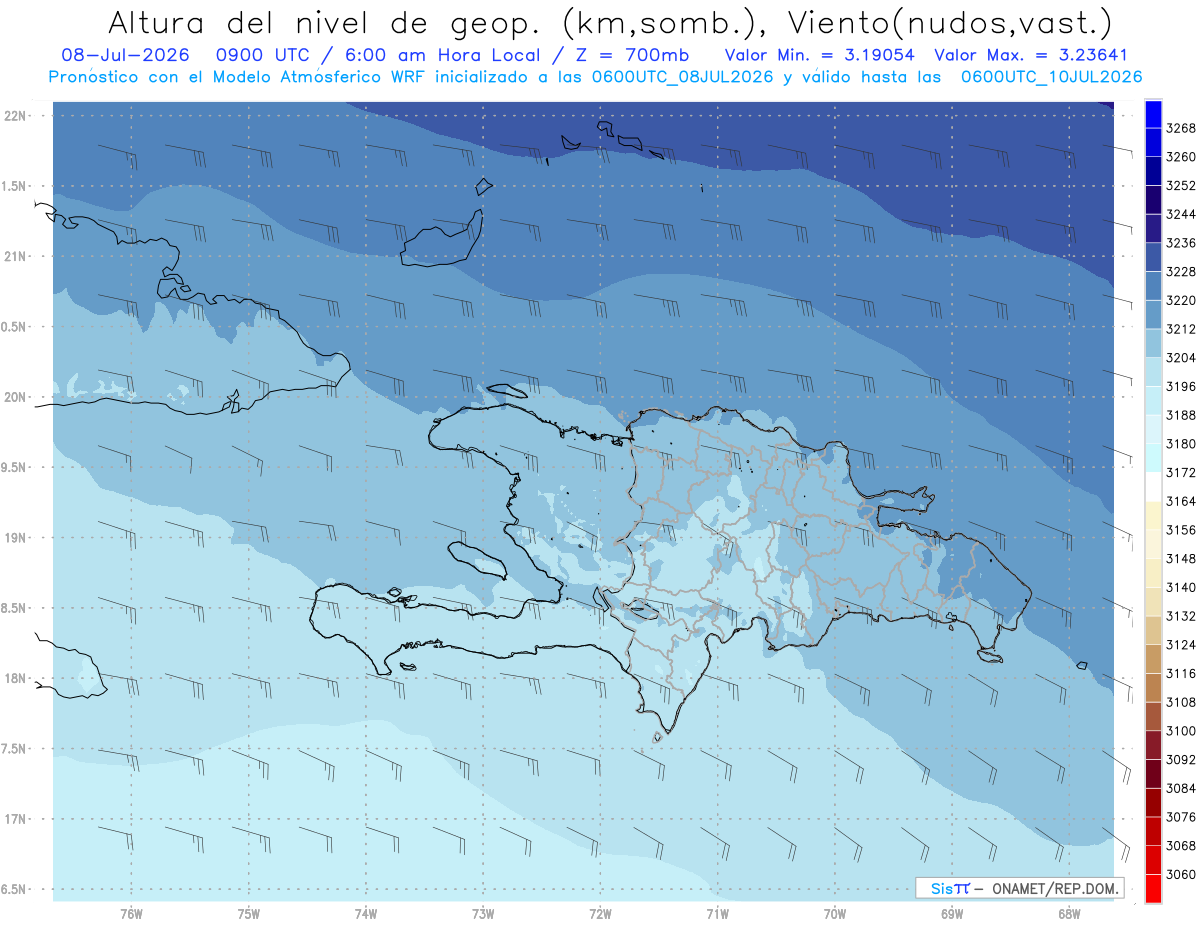Click the '76W' longitude axis label
This screenshot has width=1200, height=927.
tap(131, 913)
